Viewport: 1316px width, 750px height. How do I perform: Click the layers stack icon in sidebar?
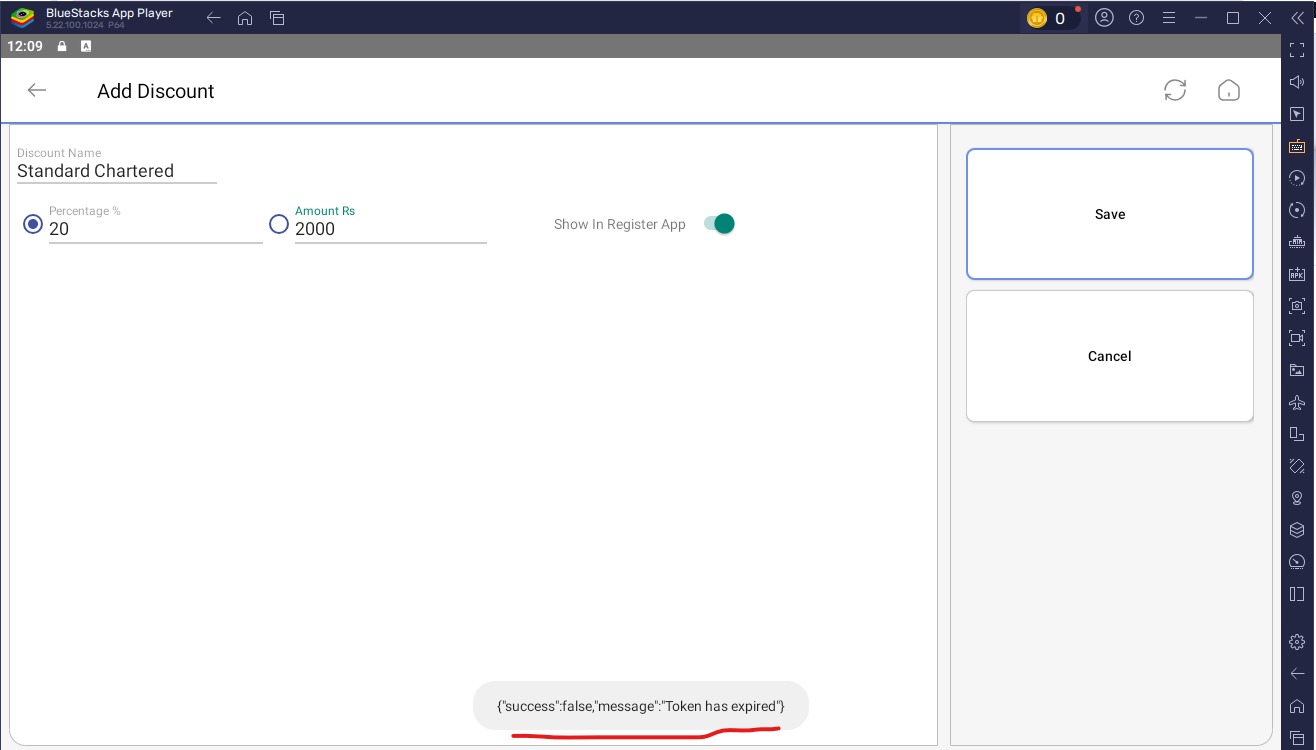[1297, 530]
